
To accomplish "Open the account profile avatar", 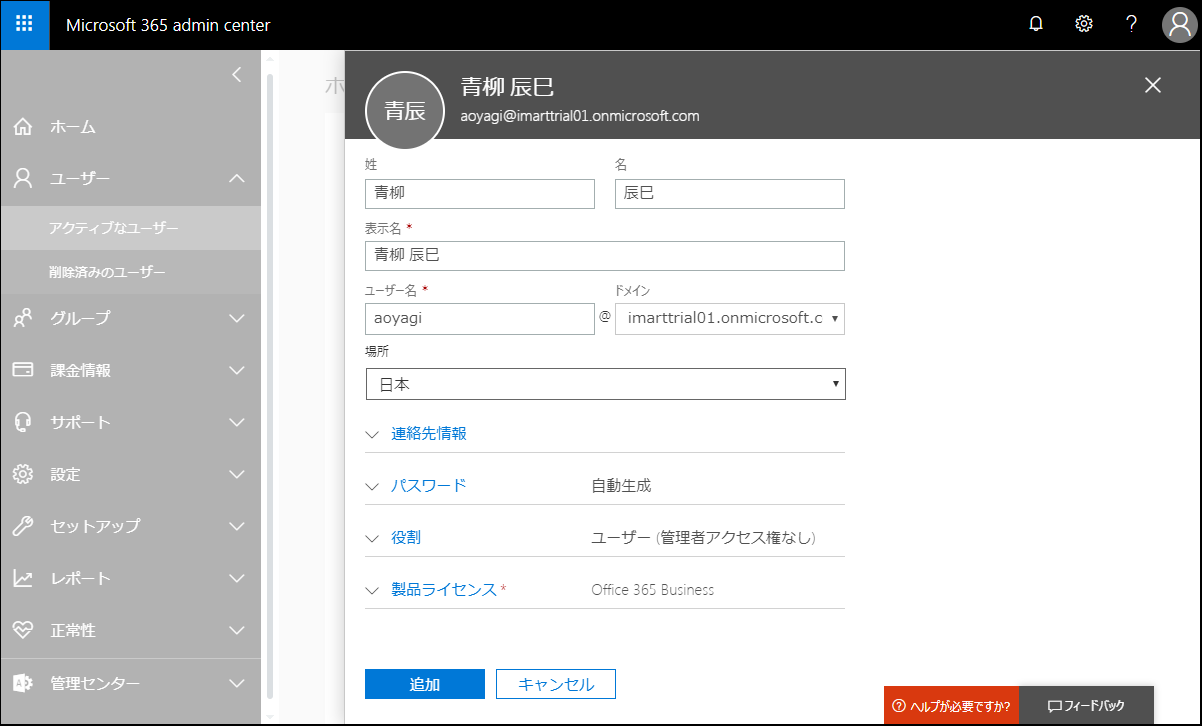I will pyautogui.click(x=1179, y=25).
